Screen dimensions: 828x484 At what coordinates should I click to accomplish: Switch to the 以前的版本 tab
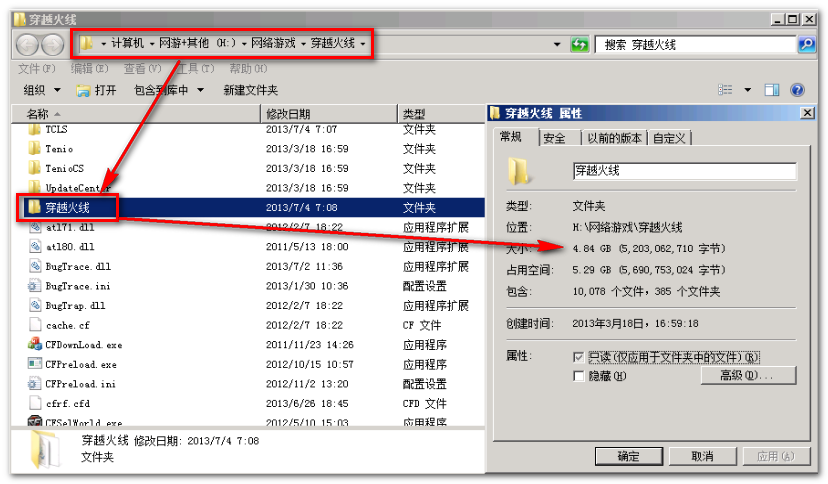point(615,138)
